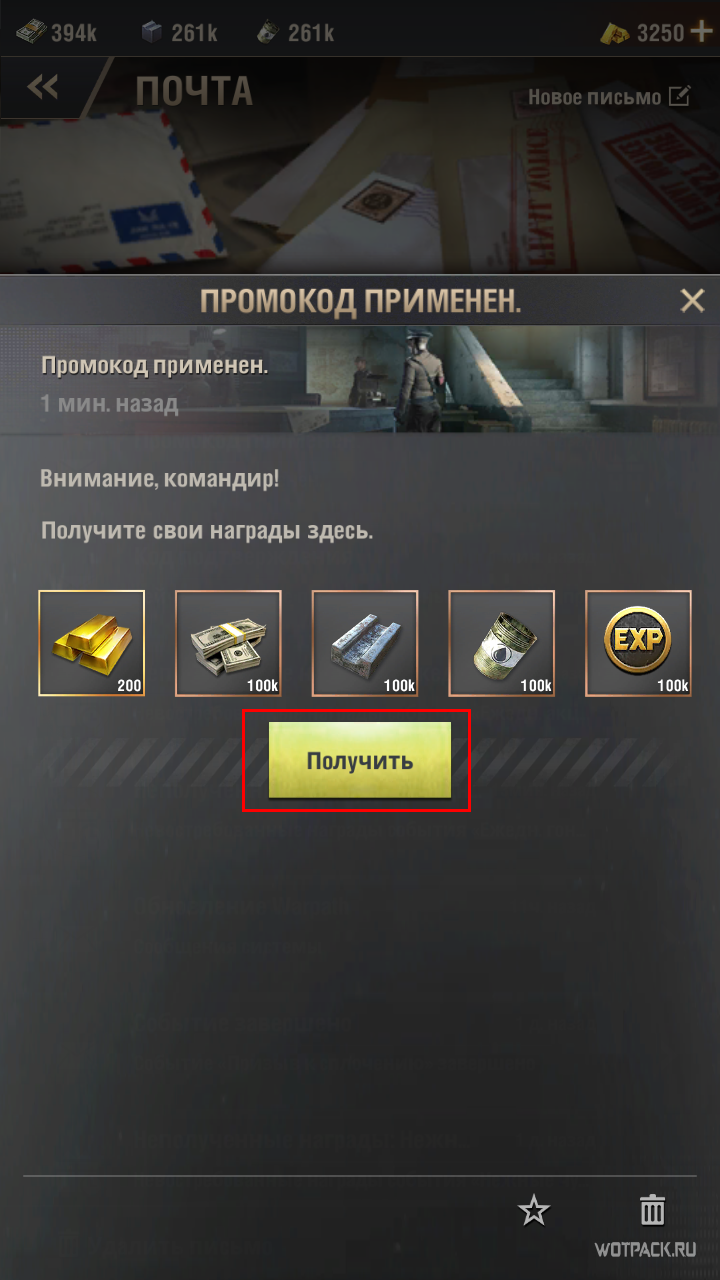Go back using the double-arrow icon
Screen dimensions: 720x1280
pos(43,89)
